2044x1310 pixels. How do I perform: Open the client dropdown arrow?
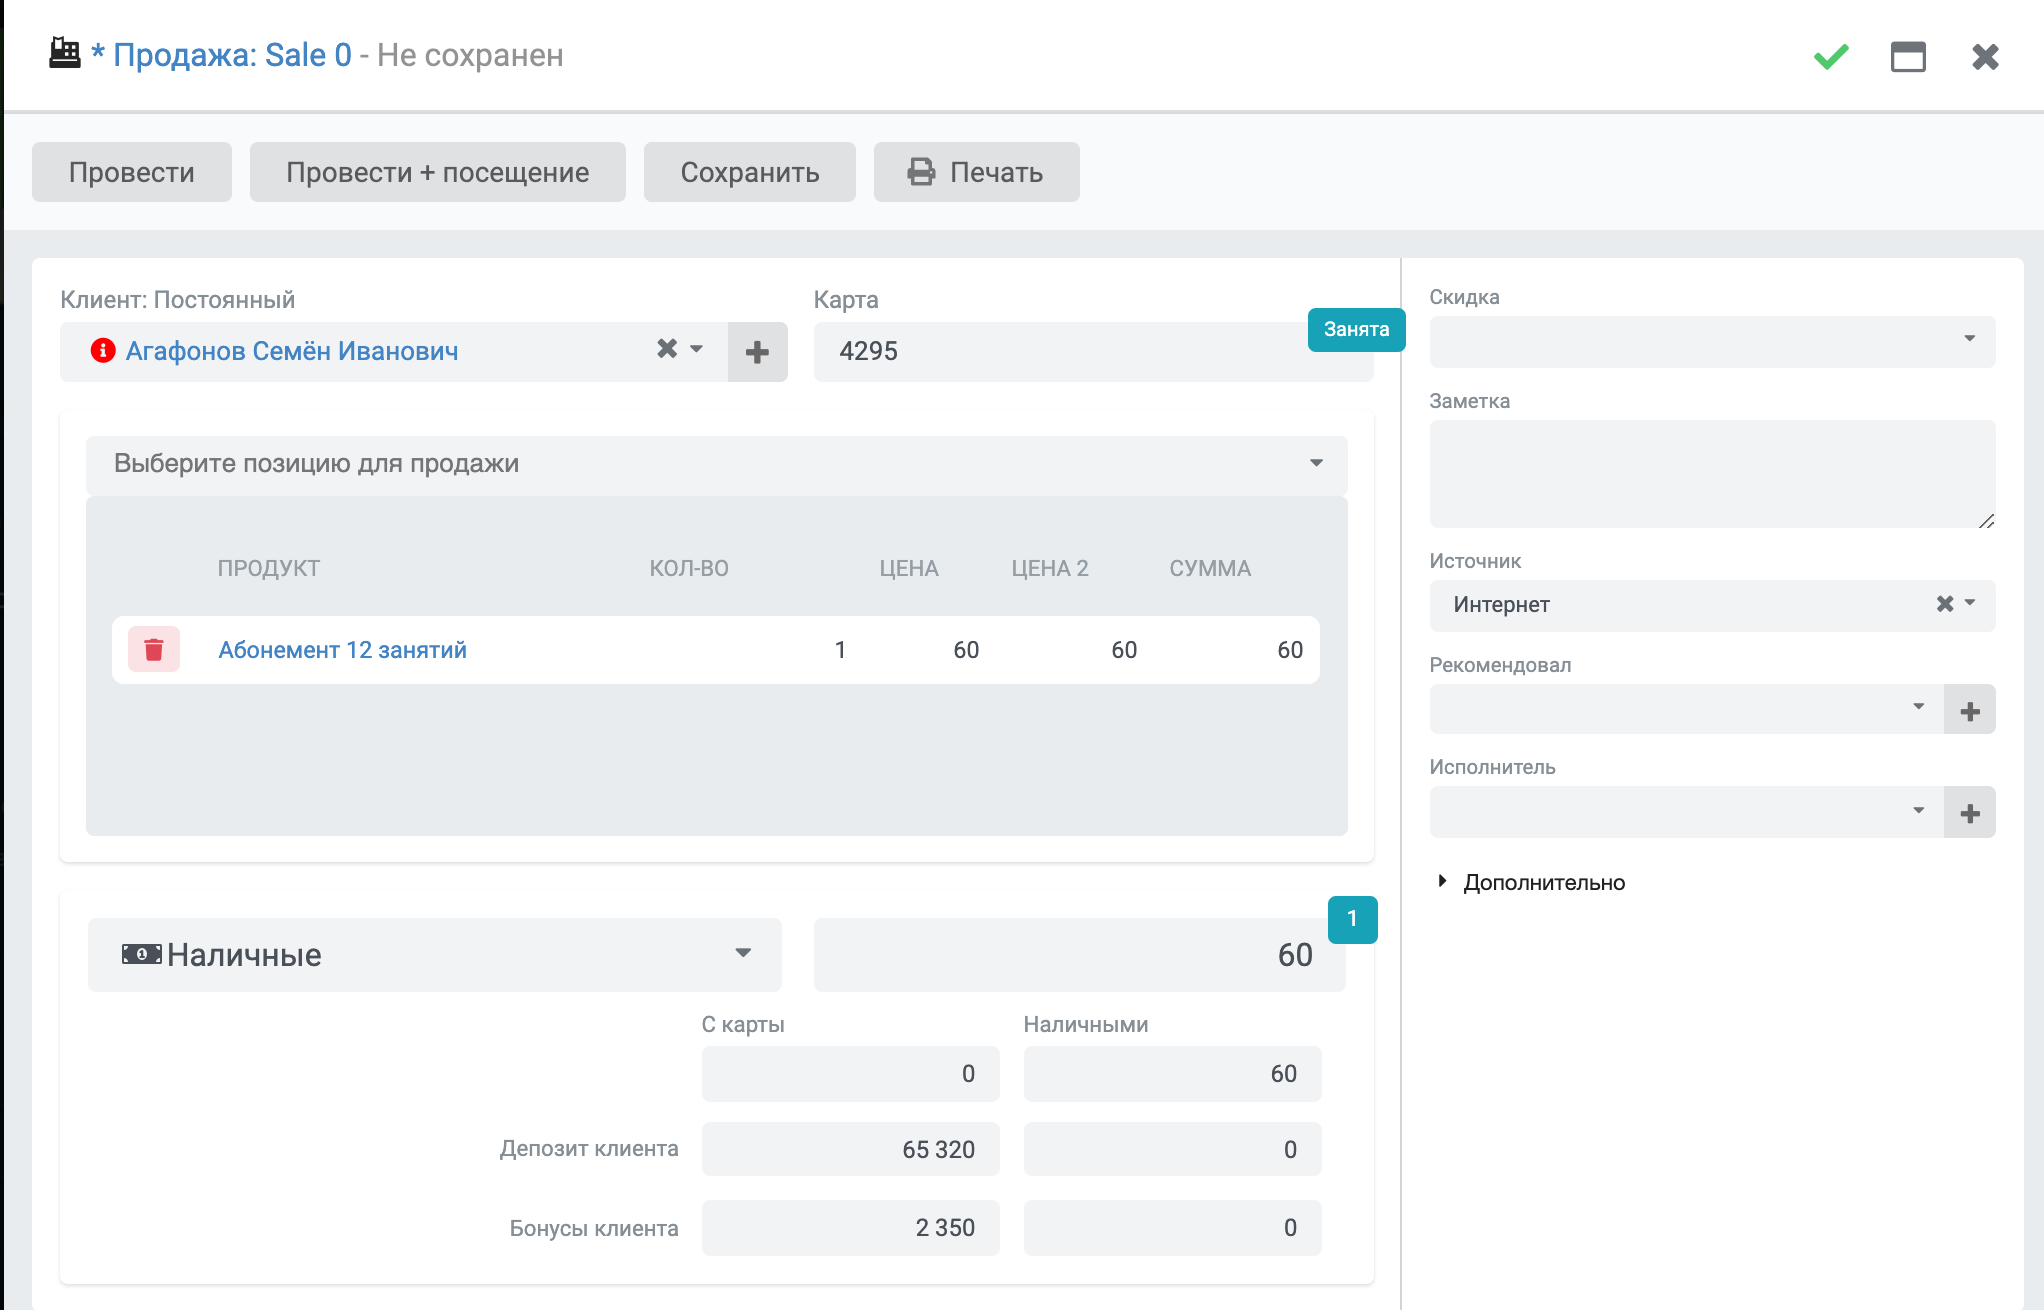click(x=697, y=348)
